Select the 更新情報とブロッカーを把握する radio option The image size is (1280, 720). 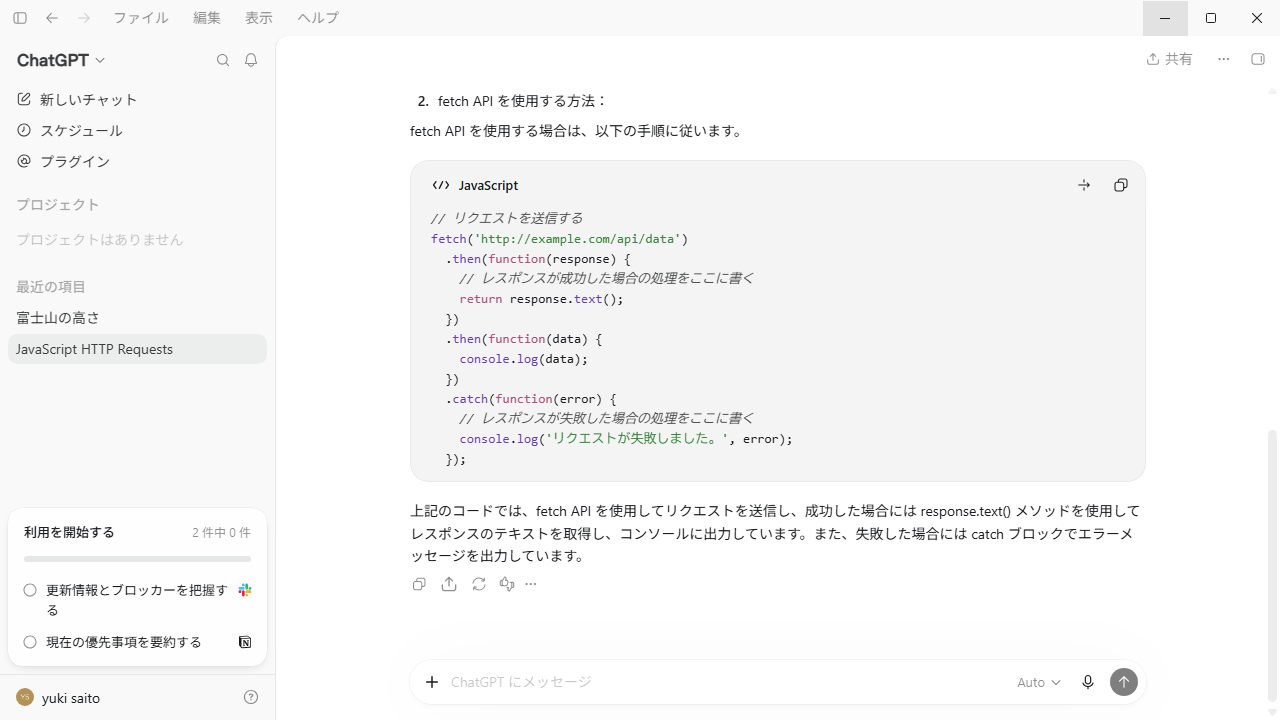[30, 590]
